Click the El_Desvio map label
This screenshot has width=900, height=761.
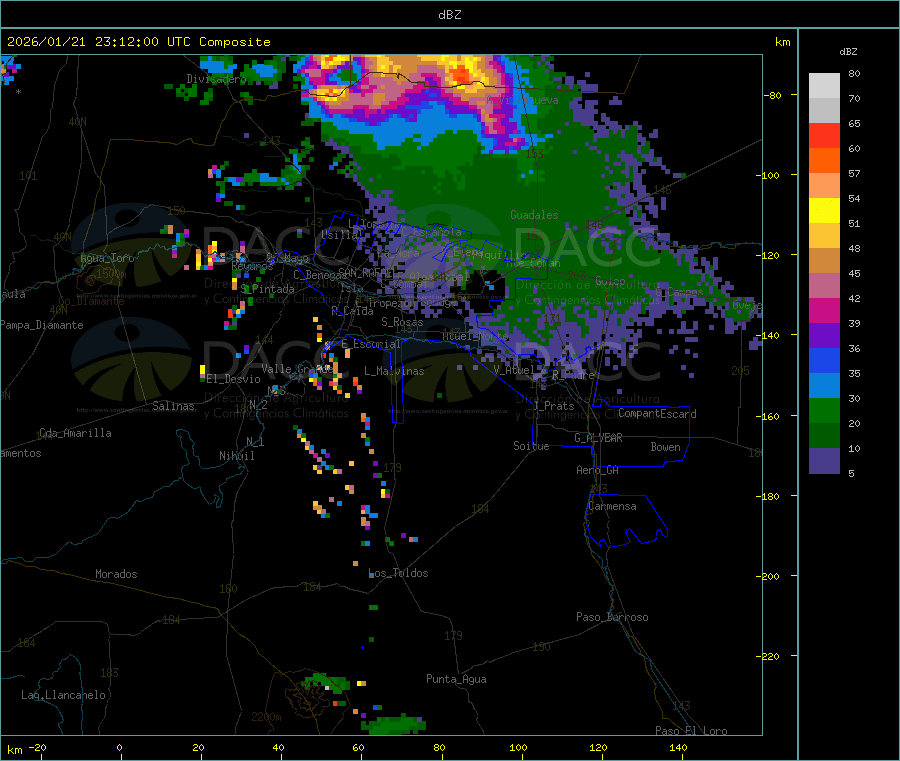233,379
